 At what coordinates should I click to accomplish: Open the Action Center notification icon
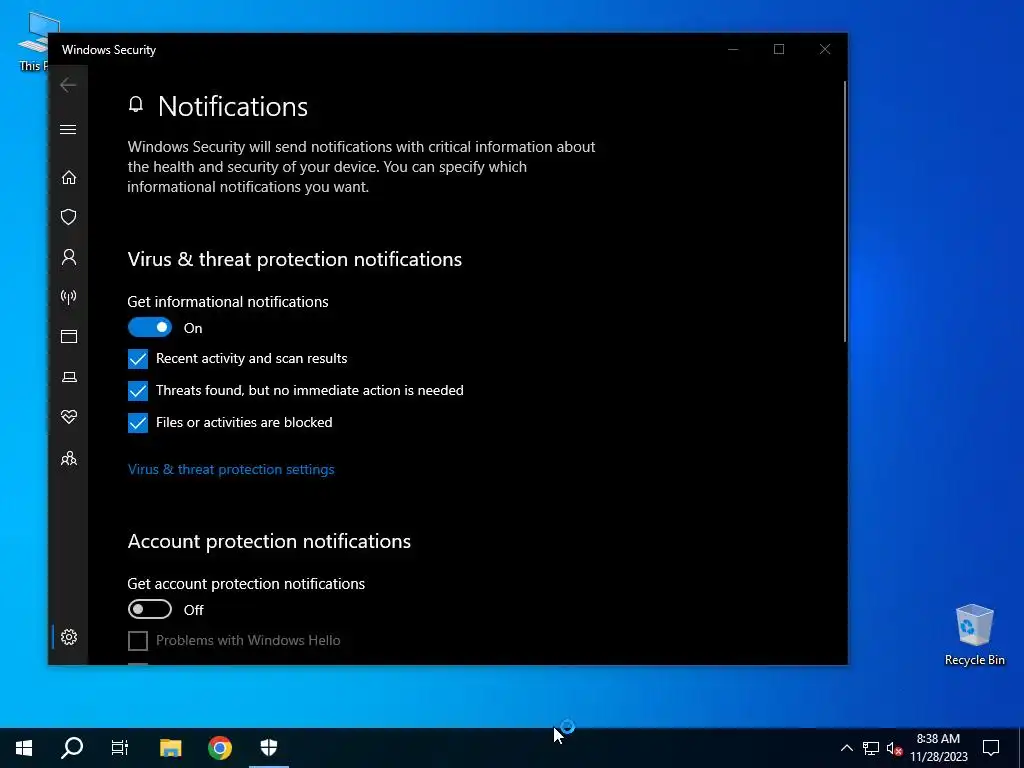[991, 748]
